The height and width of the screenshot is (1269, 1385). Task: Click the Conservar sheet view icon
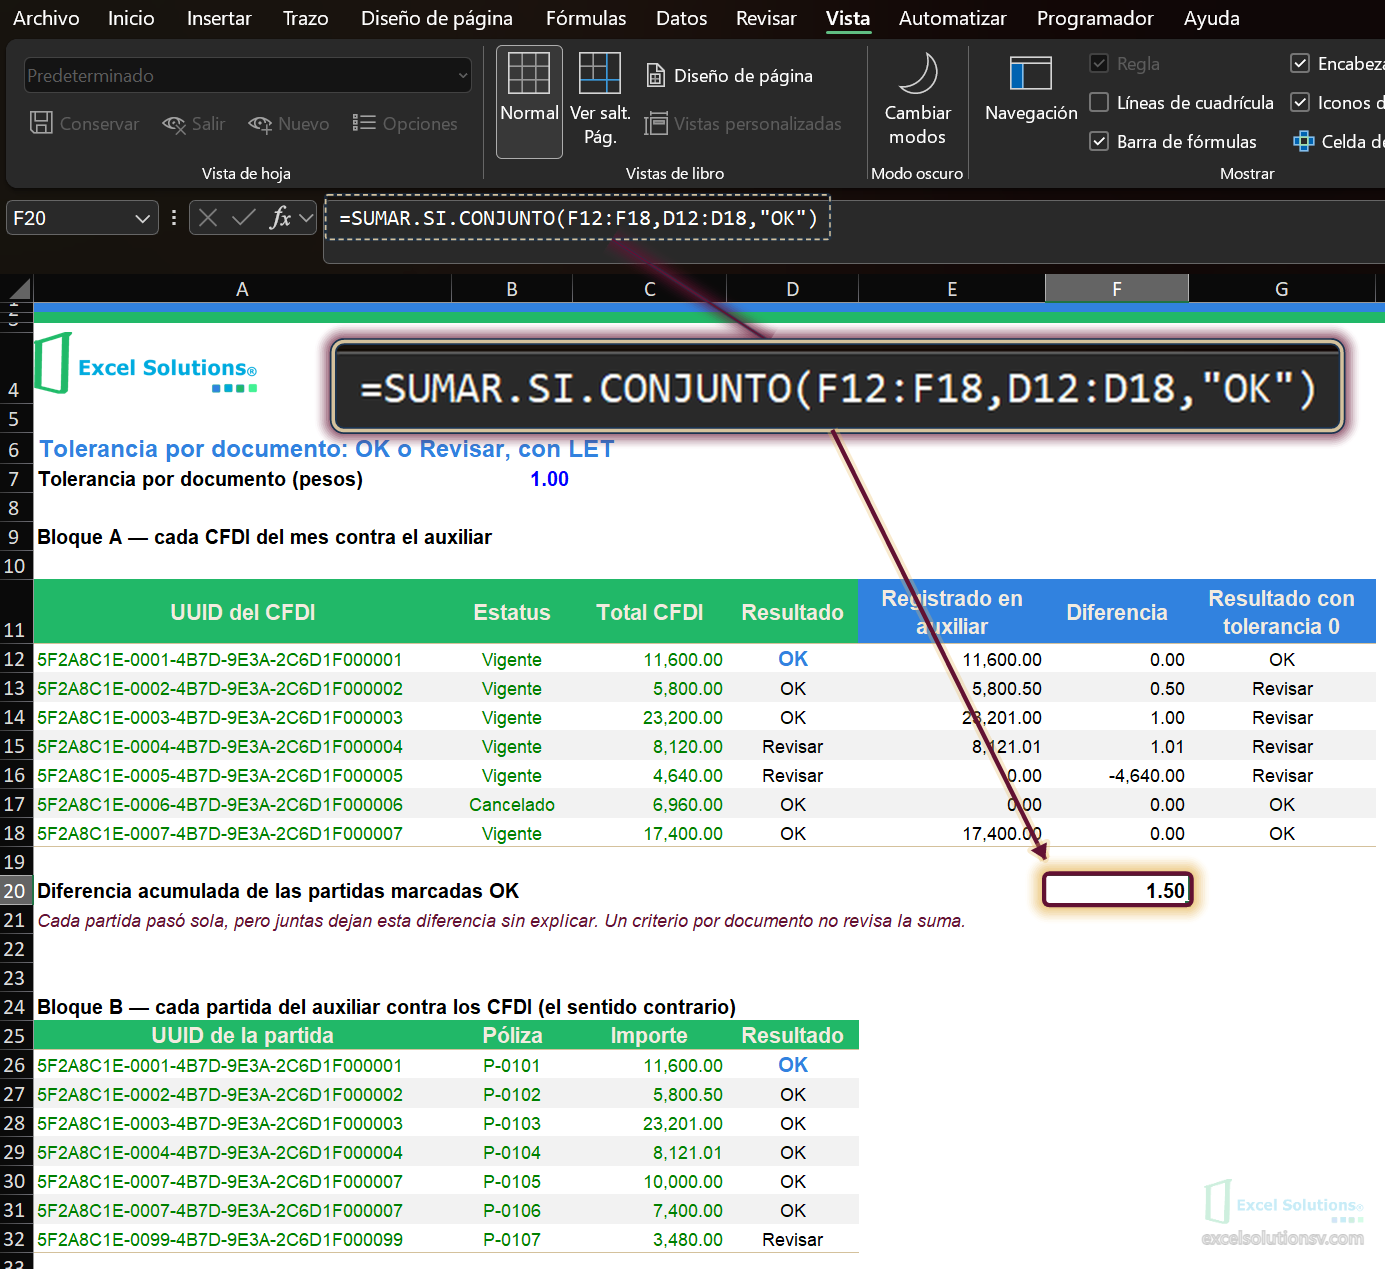(41, 123)
